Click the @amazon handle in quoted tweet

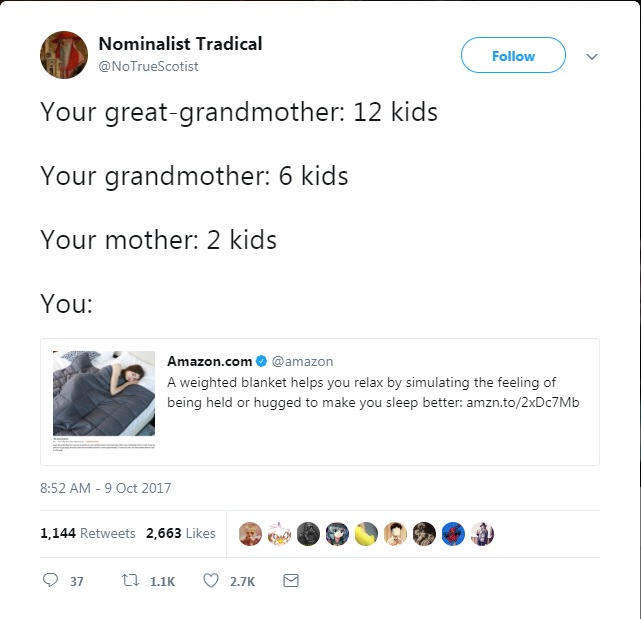tap(302, 361)
